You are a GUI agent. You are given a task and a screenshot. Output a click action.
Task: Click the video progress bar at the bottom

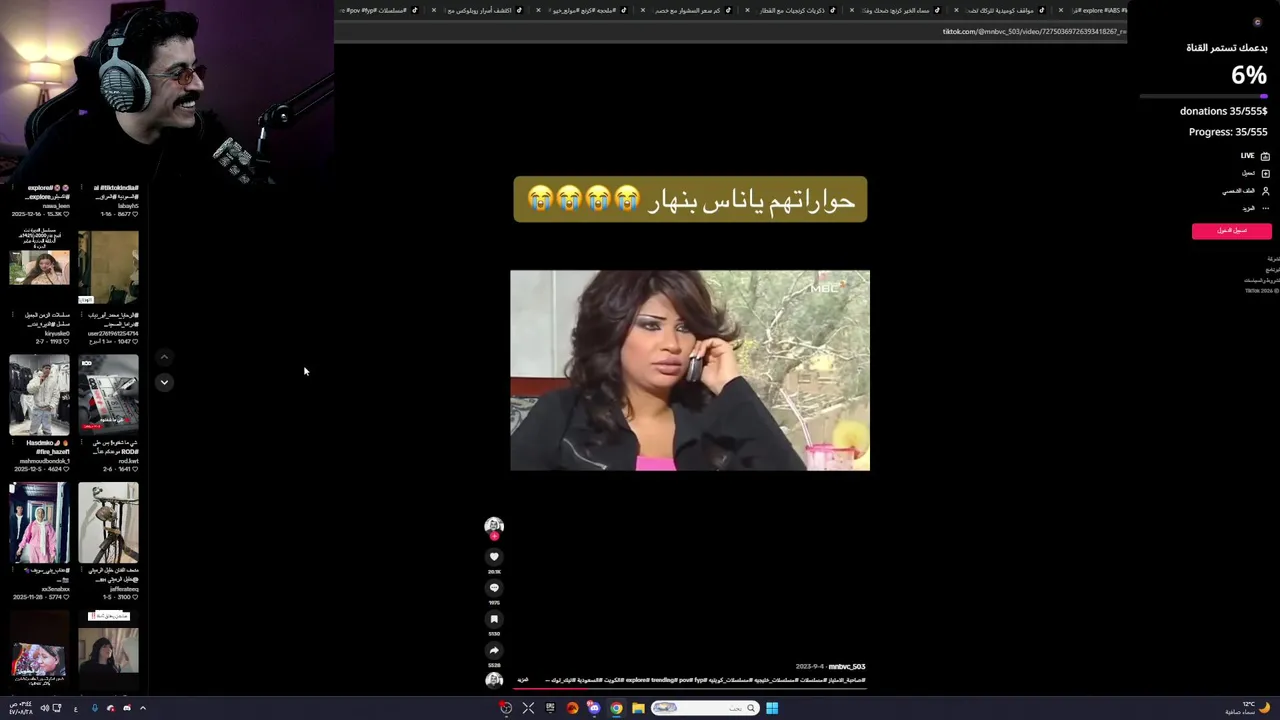click(690, 689)
